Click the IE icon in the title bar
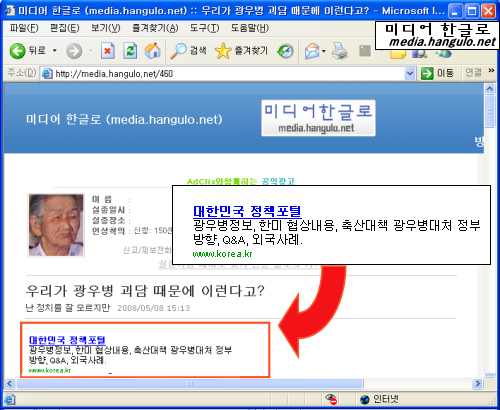 [10, 10]
